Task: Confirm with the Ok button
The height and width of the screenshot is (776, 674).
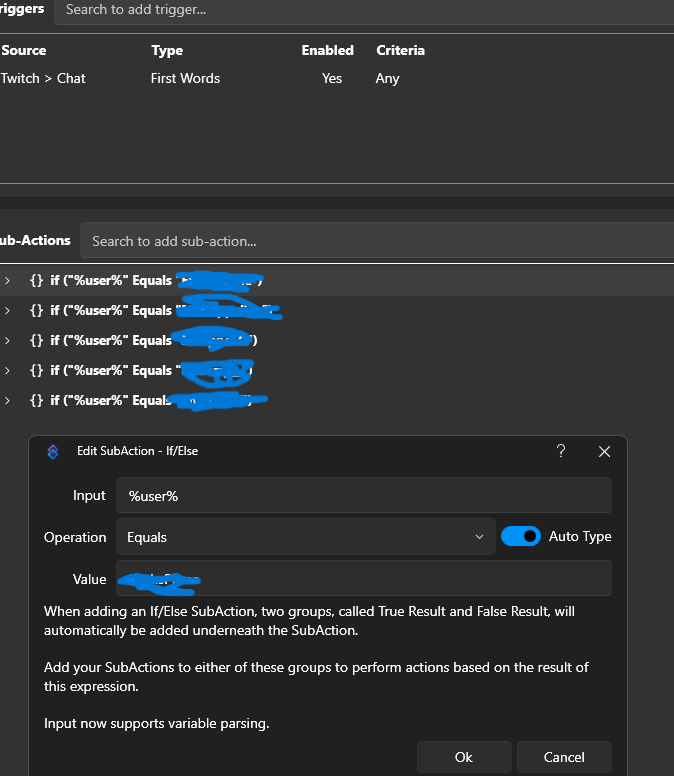Action: tap(464, 757)
